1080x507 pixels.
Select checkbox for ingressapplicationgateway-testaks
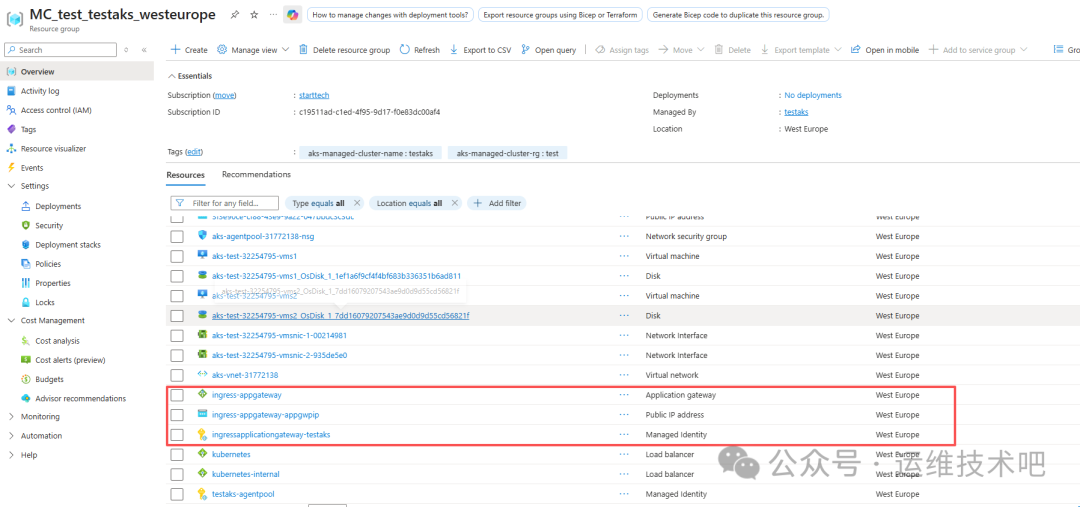click(177, 435)
